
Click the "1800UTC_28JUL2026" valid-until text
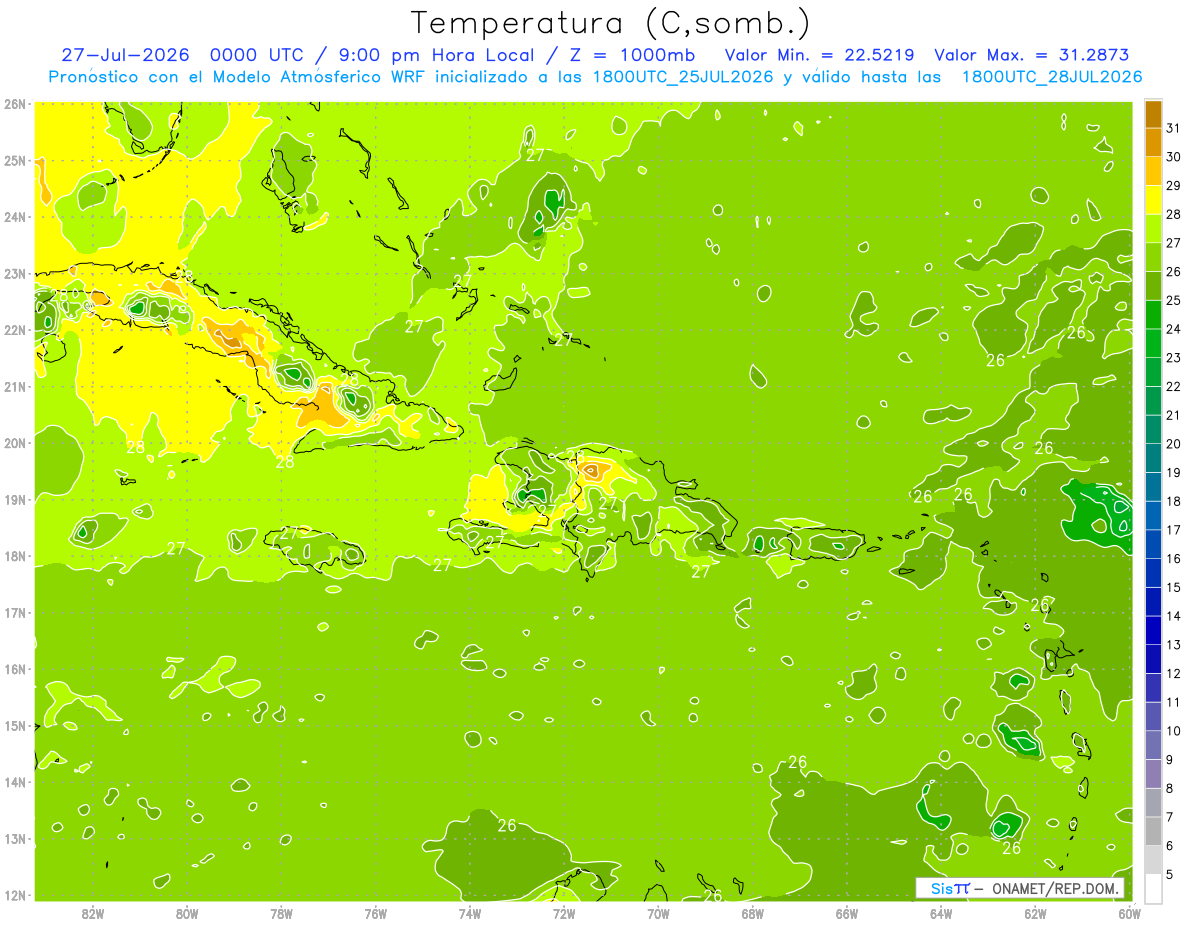tap(1052, 77)
